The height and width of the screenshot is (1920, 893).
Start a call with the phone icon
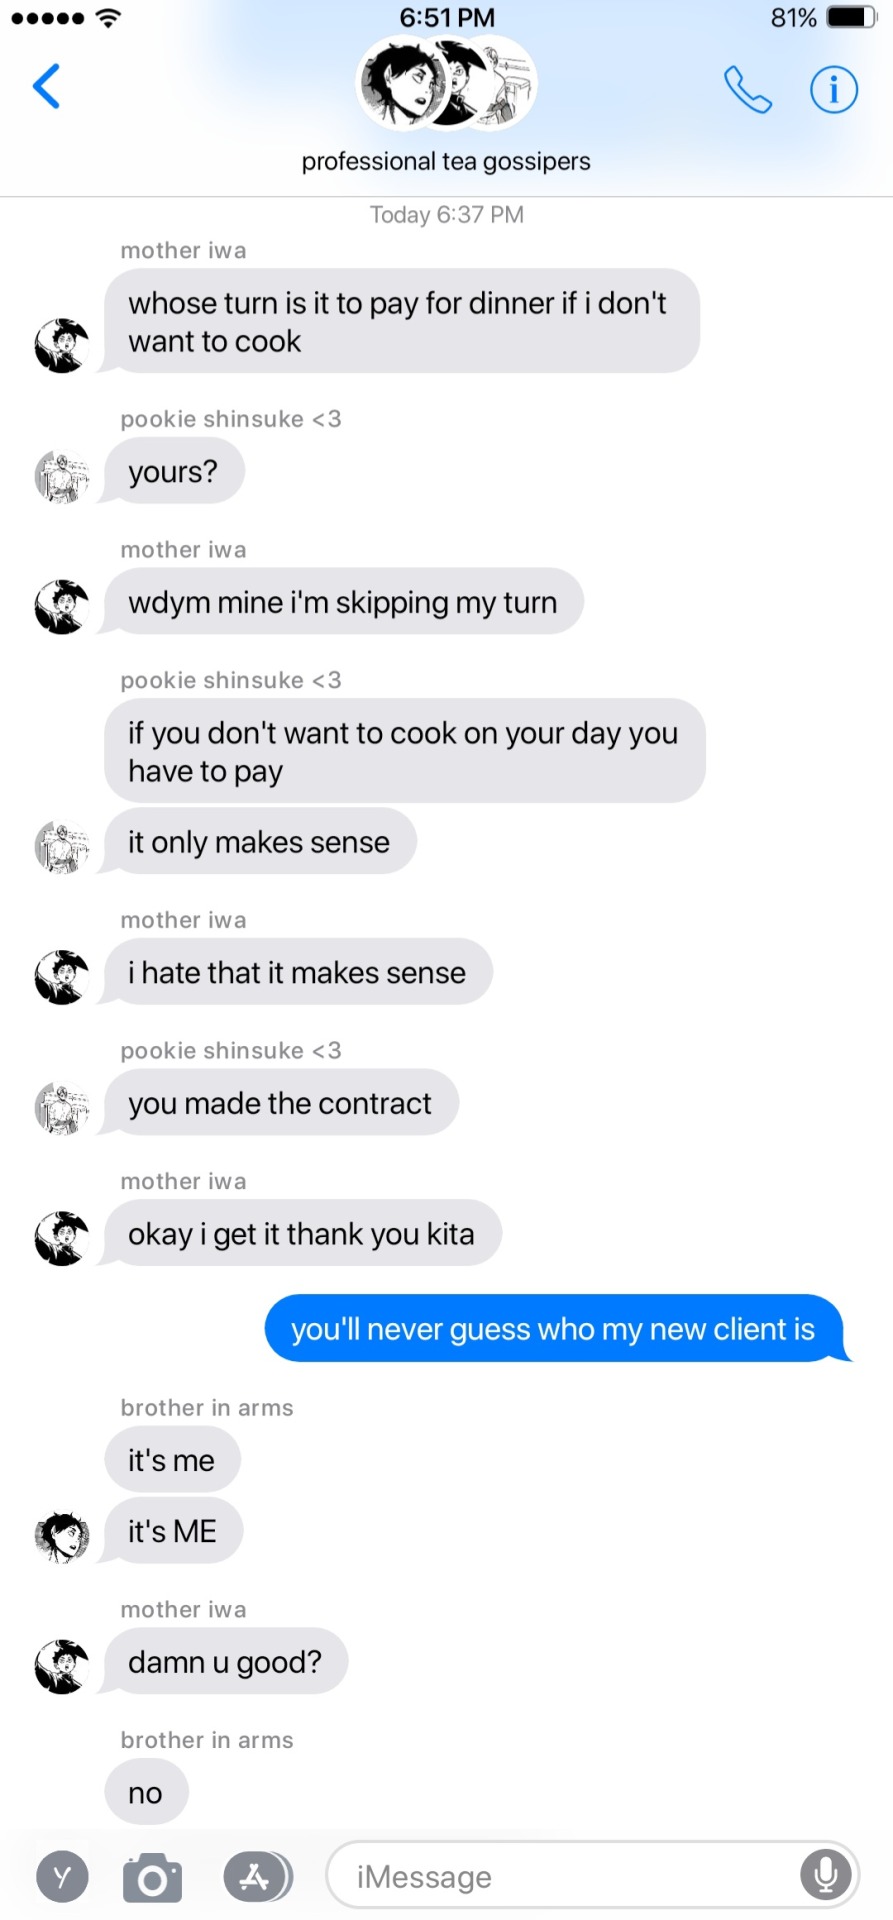point(748,90)
